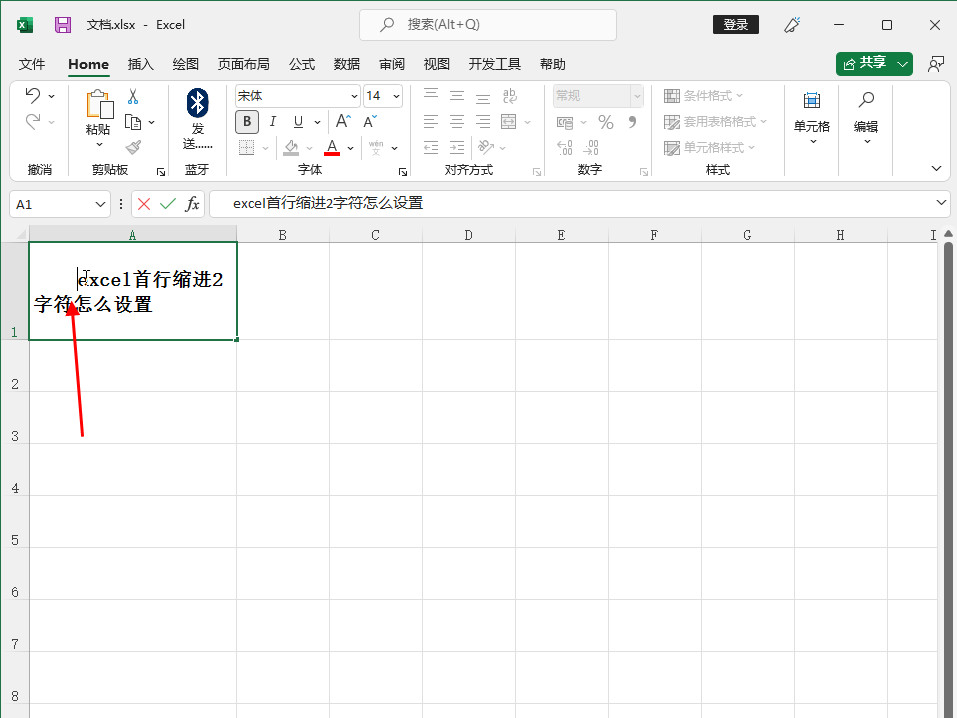Toggle middle vertical alignment
This screenshot has height=718, width=957.
(x=457, y=95)
